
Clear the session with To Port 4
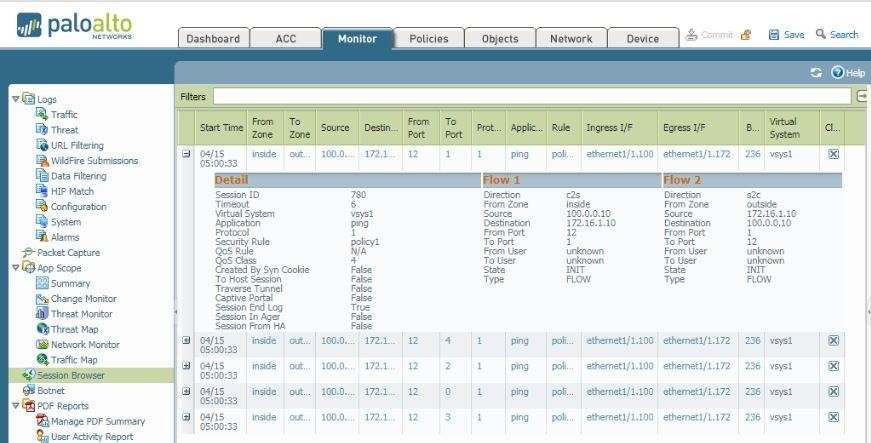pyautogui.click(x=834, y=341)
